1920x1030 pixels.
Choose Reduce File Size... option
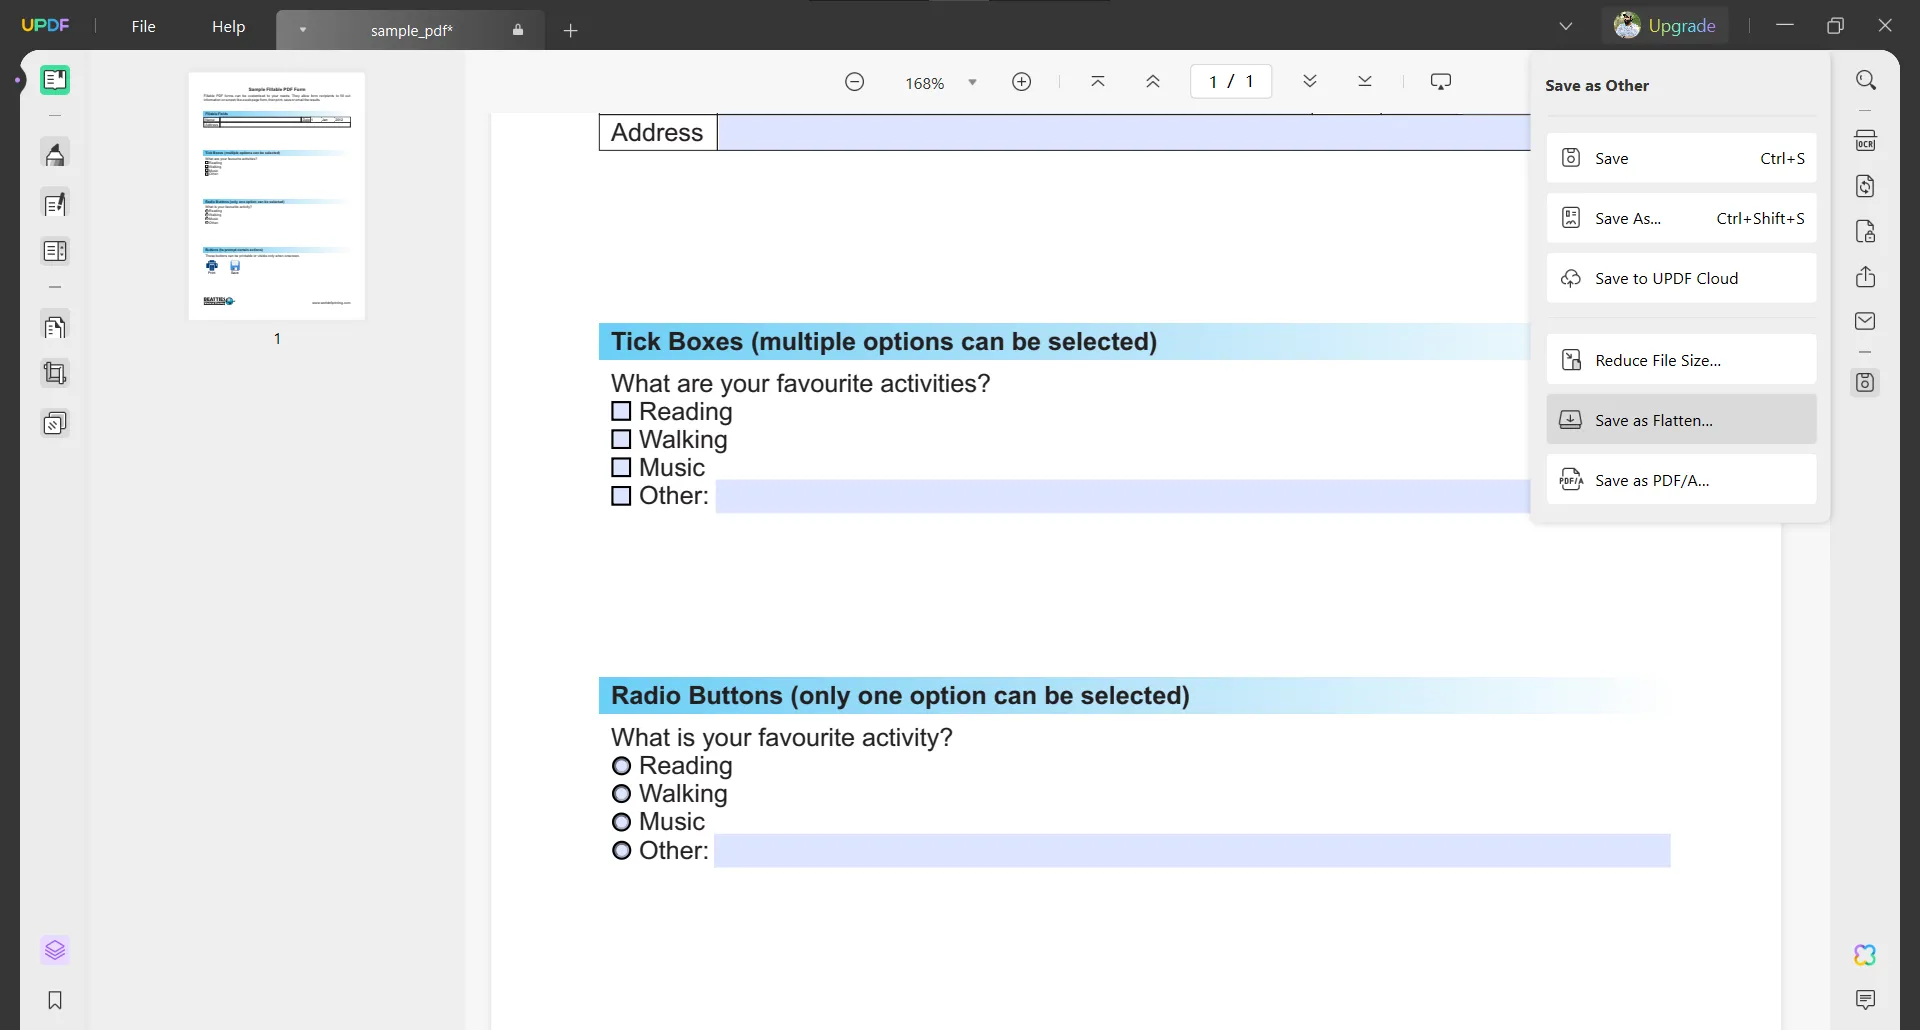pos(1681,360)
